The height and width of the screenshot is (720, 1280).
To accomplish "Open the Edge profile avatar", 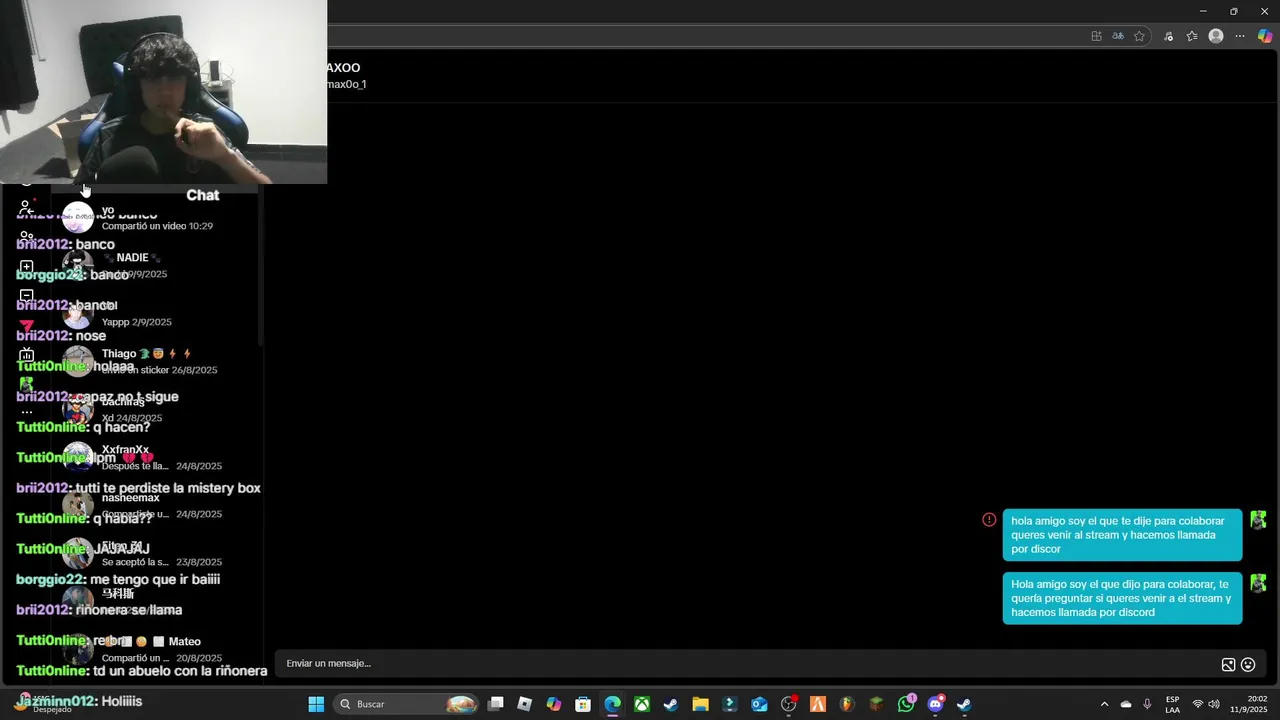I will click(1216, 36).
